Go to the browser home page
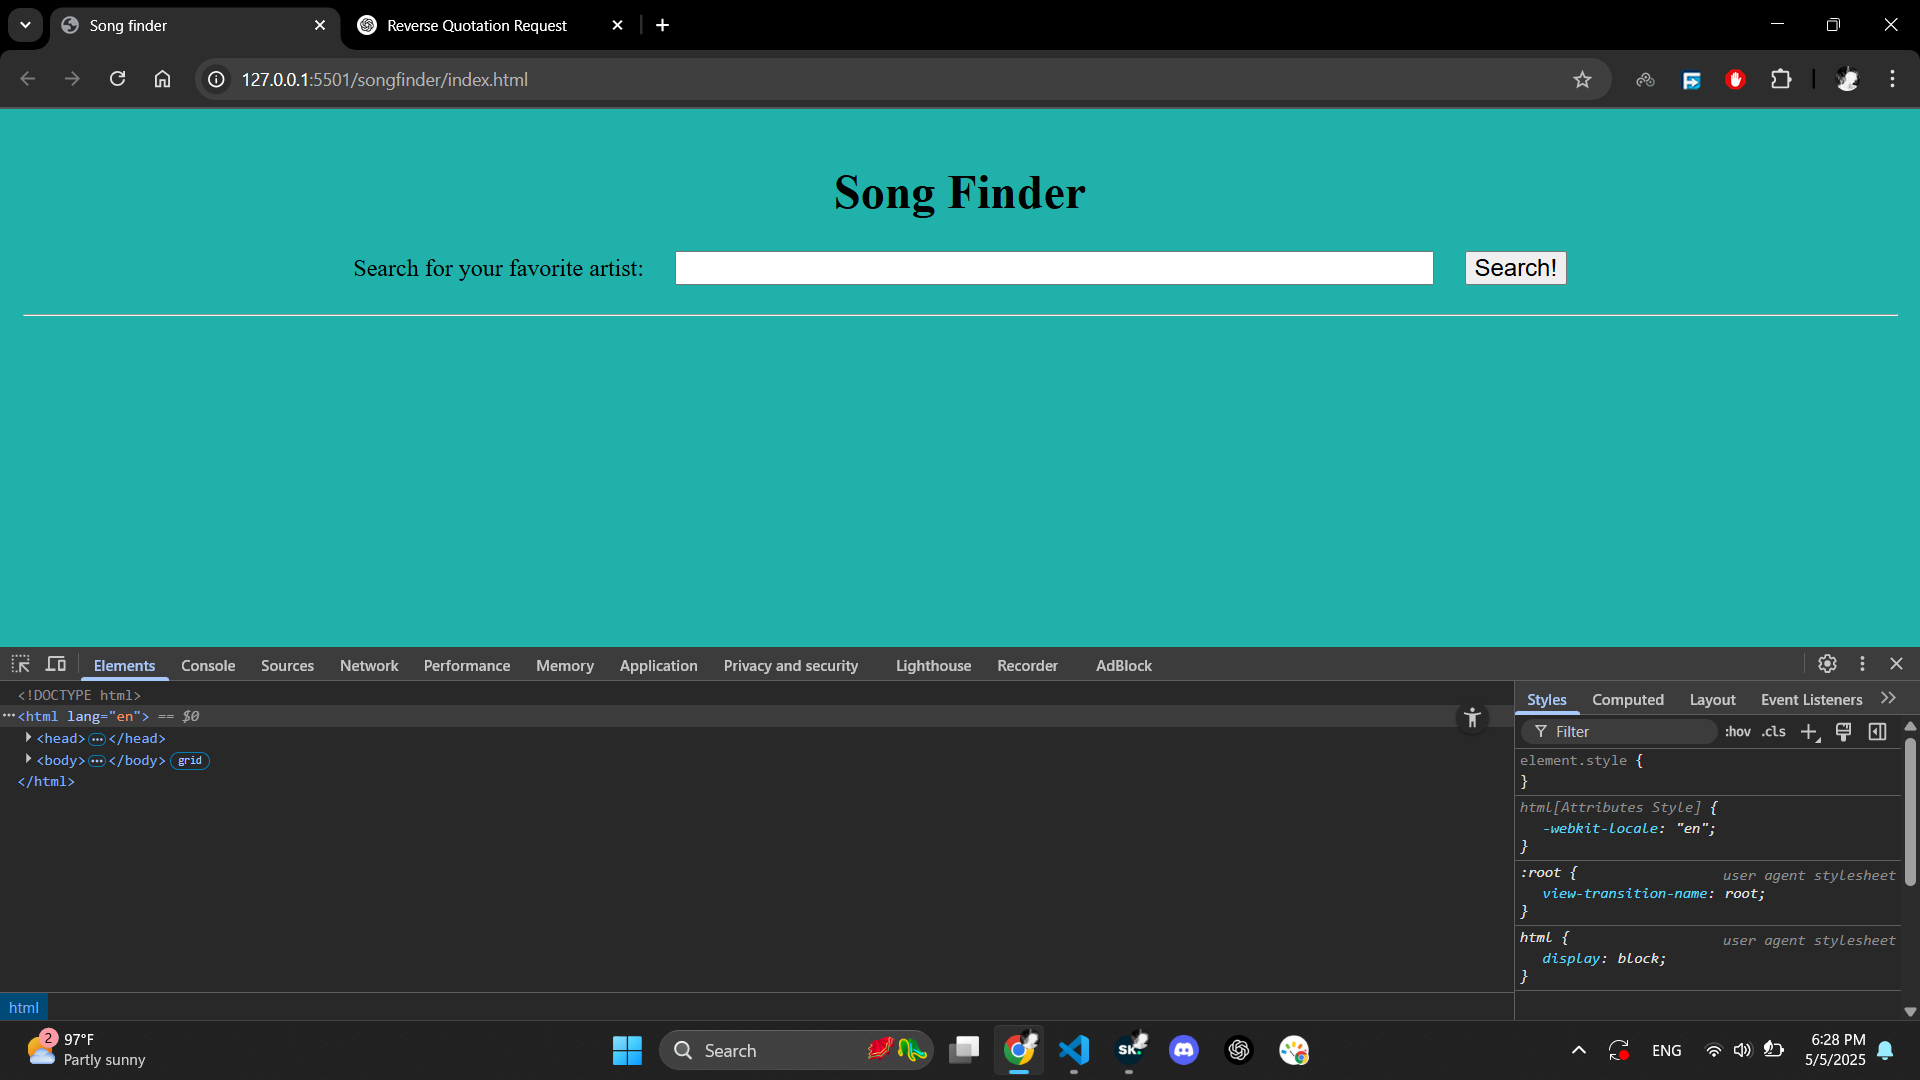 pos(162,79)
